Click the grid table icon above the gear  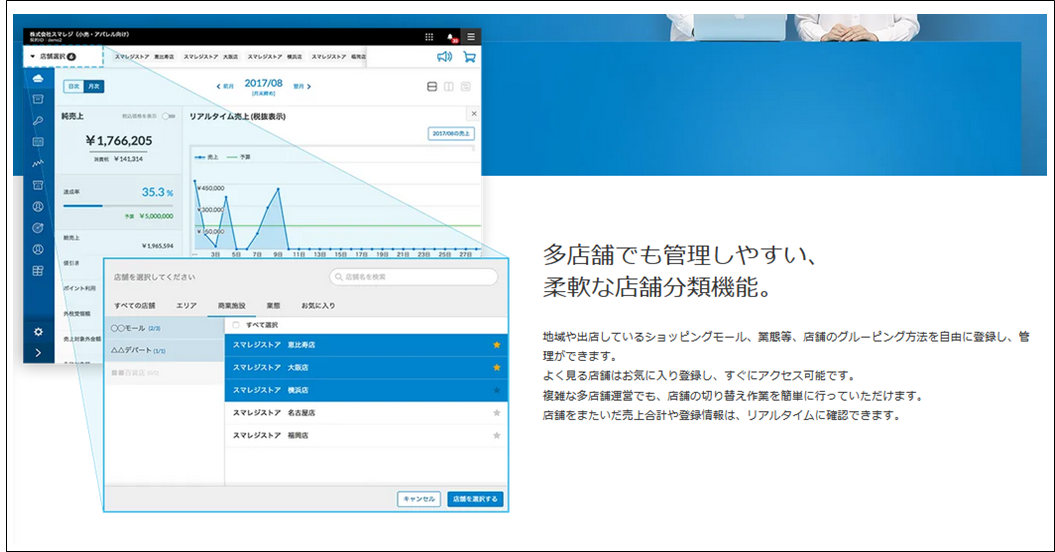pos(38,271)
